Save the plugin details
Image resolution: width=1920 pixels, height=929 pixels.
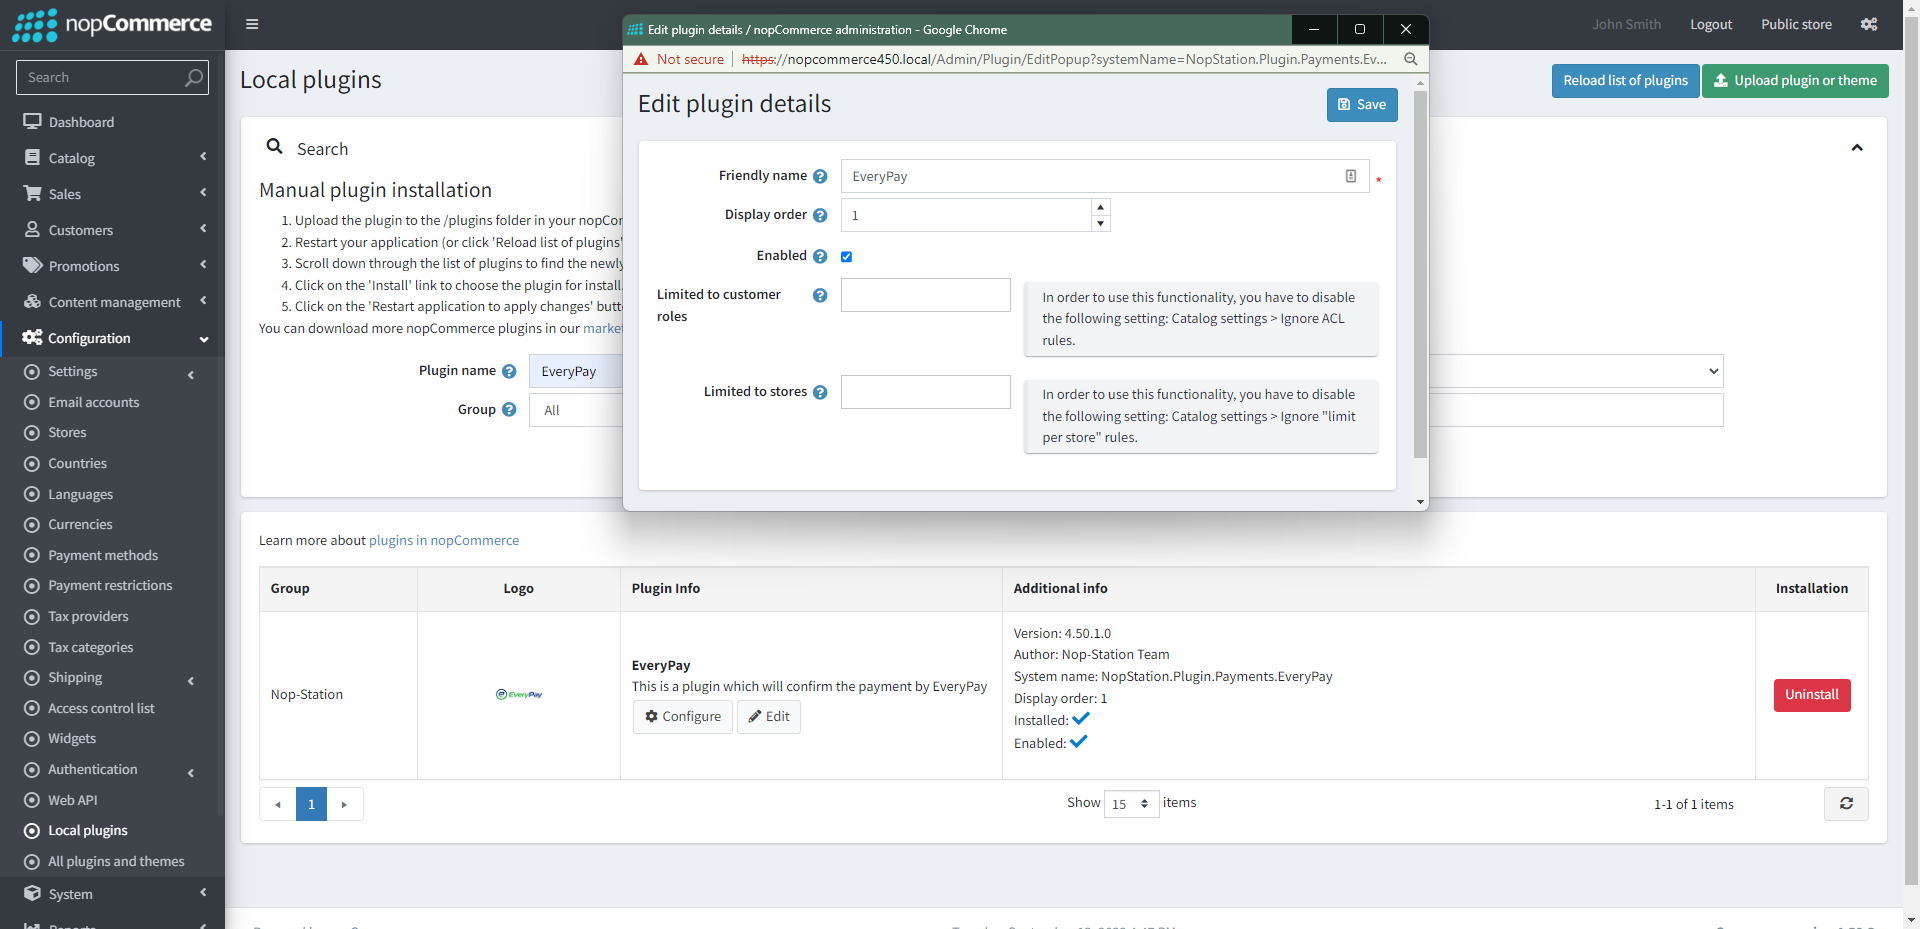1362,105
